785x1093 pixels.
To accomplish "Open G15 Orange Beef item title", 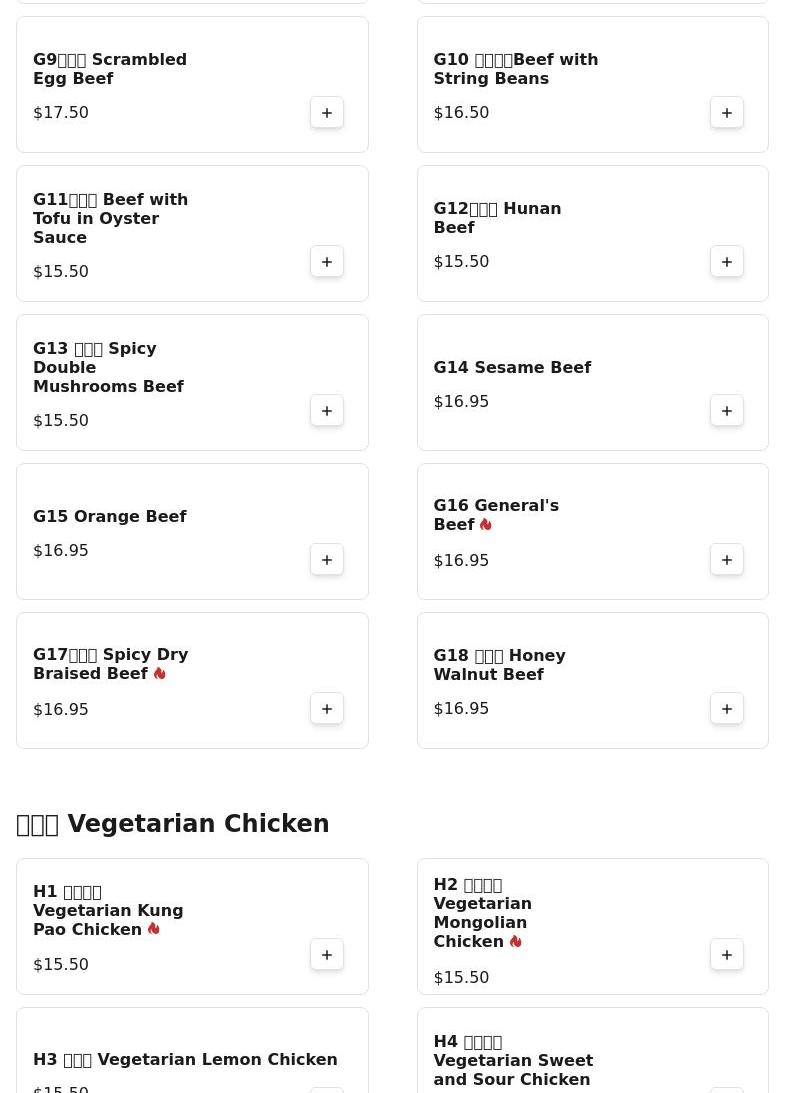I will [110, 517].
